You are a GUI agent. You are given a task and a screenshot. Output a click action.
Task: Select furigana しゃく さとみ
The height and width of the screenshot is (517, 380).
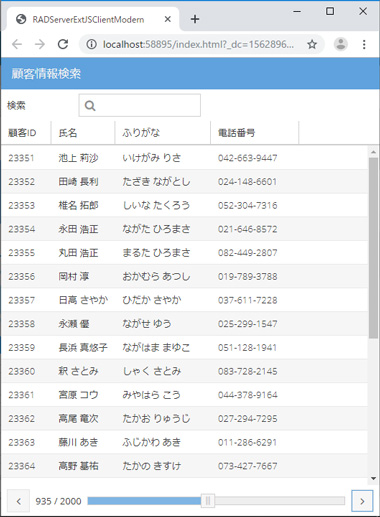coord(152,371)
